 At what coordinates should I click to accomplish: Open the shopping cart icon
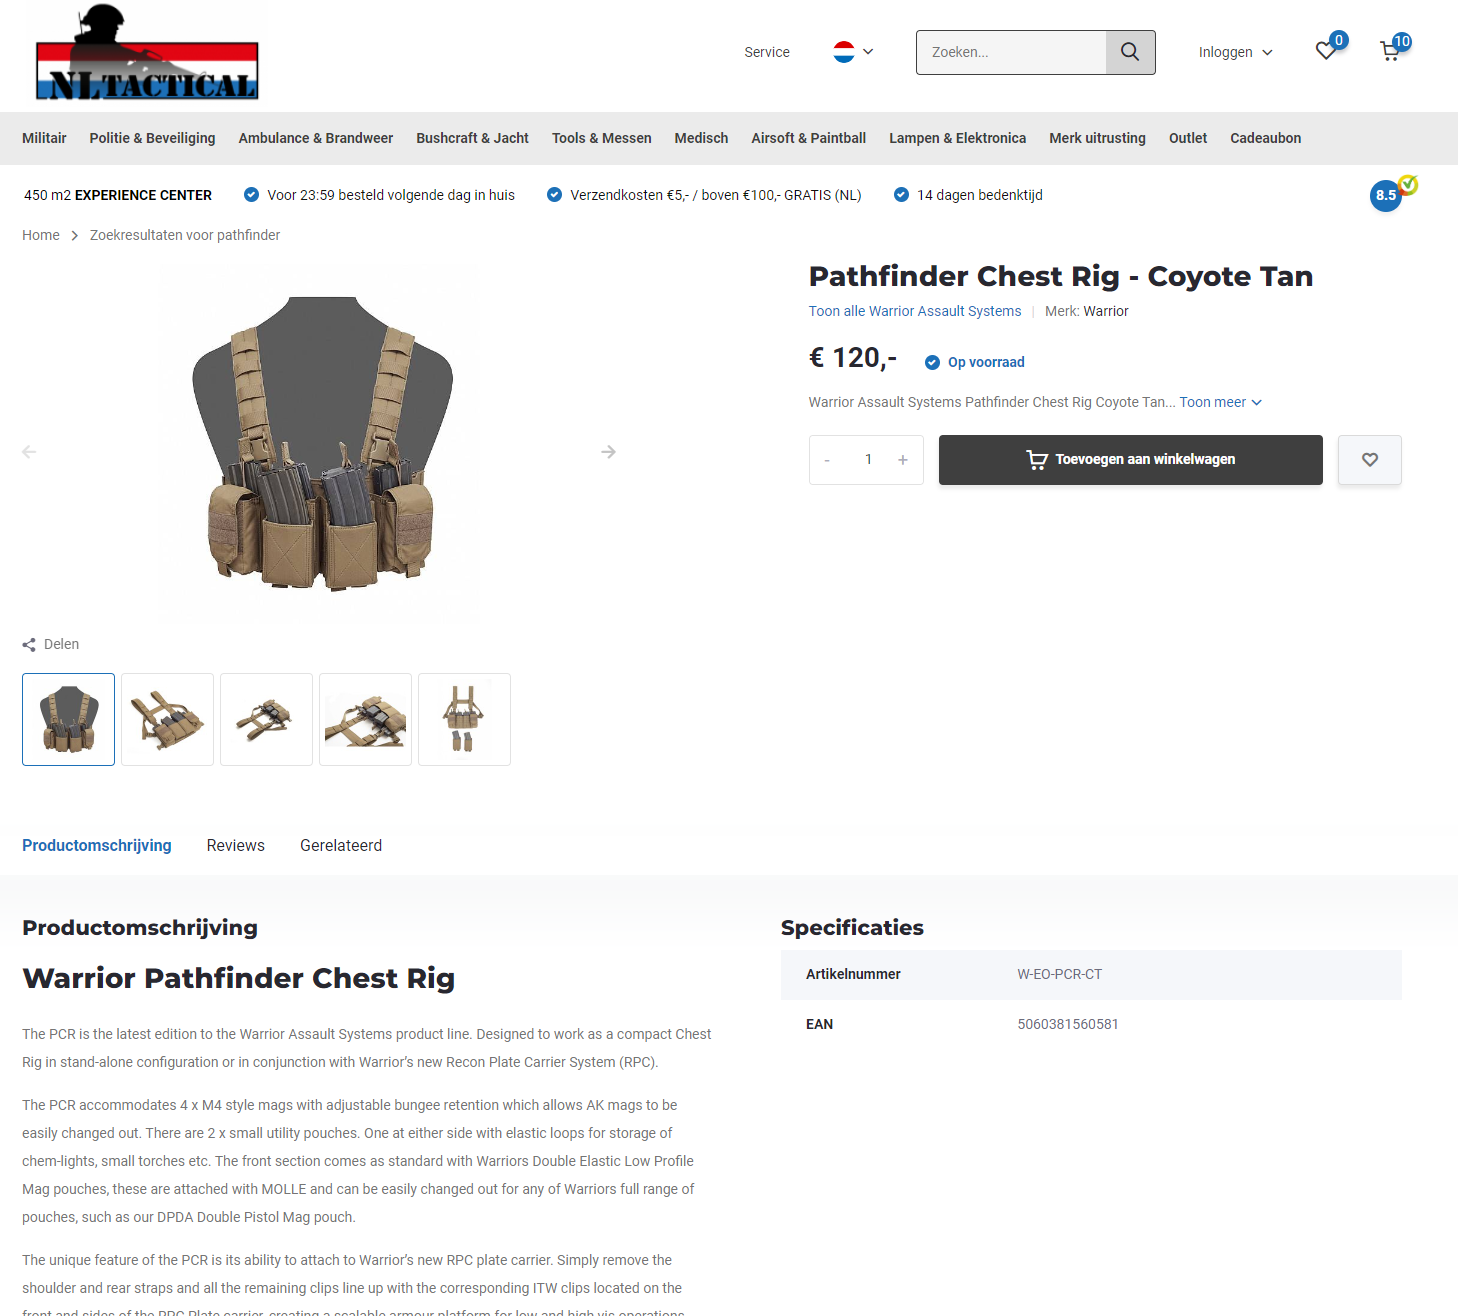pyautogui.click(x=1390, y=51)
